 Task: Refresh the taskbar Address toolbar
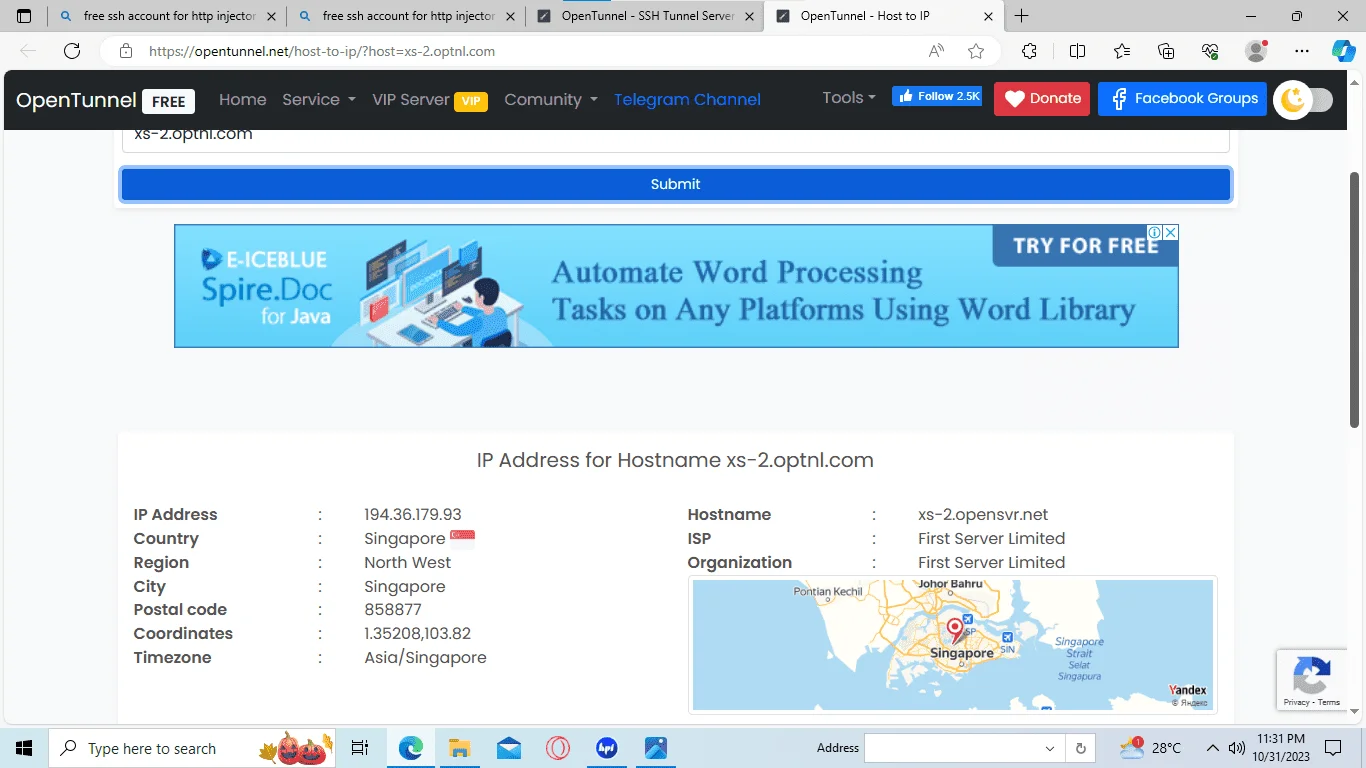tap(1080, 748)
